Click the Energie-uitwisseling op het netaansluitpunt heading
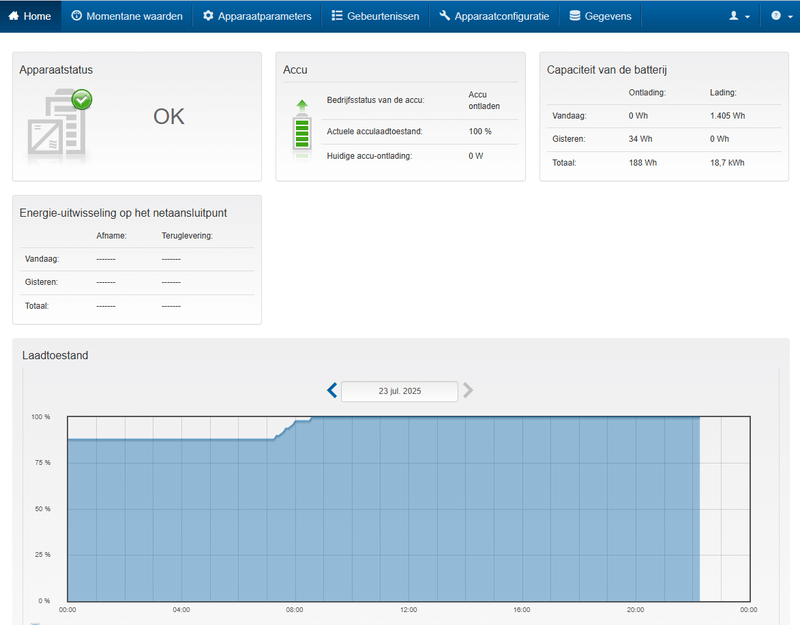This screenshot has height=625, width=800. click(123, 213)
